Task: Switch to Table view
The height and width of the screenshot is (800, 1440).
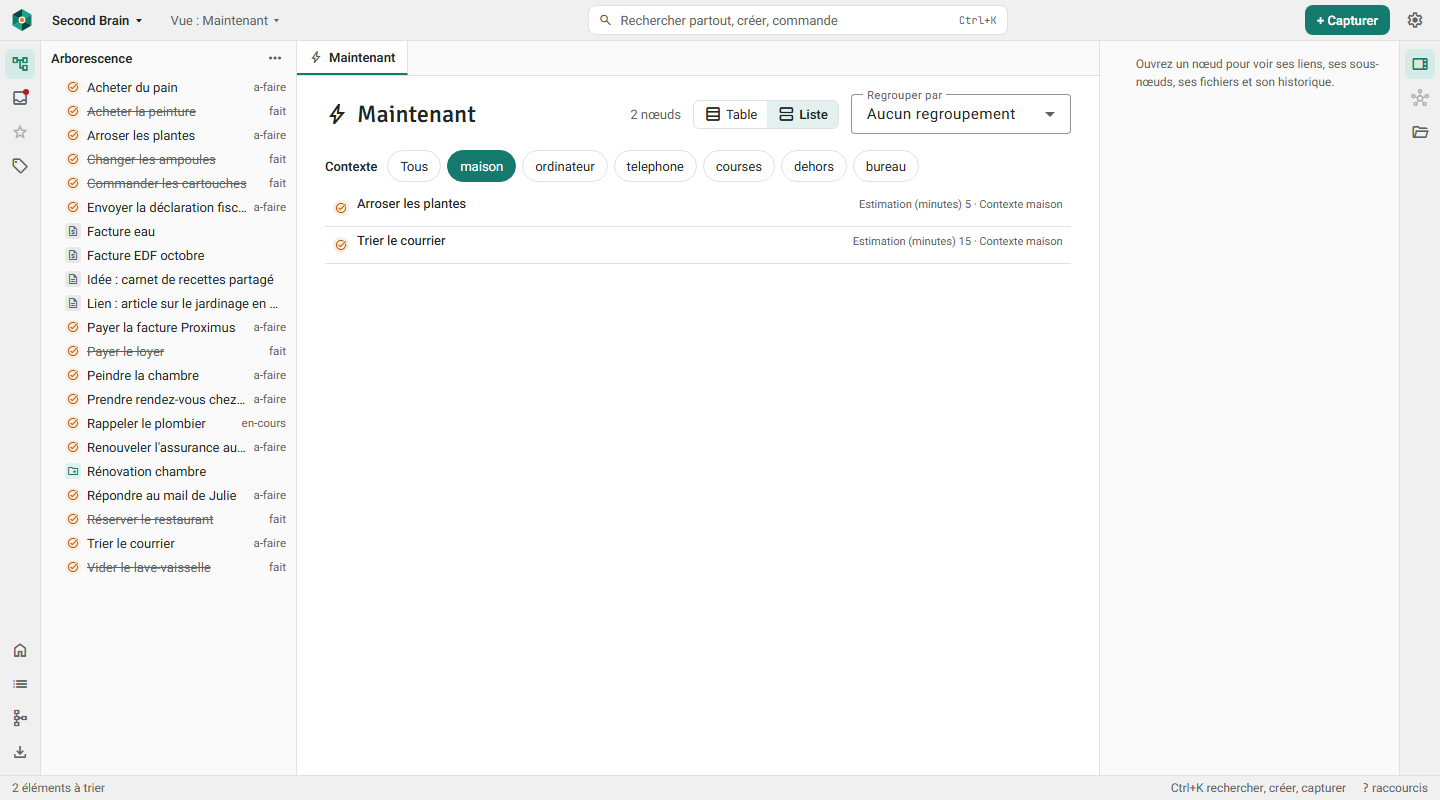Action: (x=731, y=114)
